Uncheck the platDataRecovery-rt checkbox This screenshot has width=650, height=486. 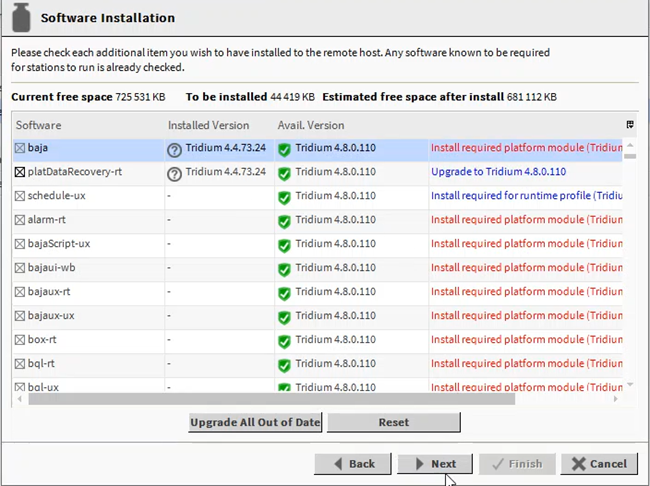pos(20,172)
